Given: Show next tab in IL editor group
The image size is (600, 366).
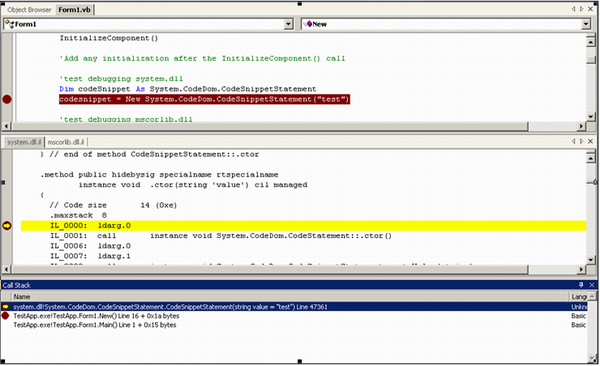Looking at the screenshot, I should pyautogui.click(x=582, y=141).
